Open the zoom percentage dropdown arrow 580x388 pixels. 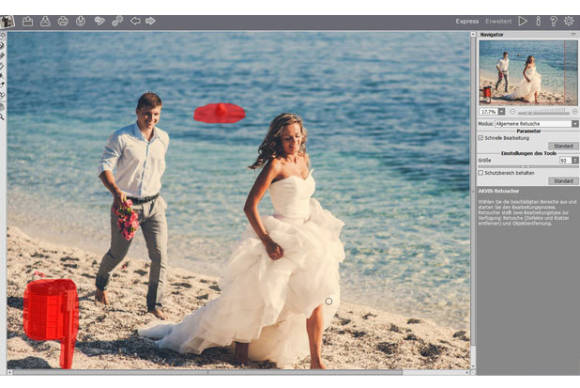pos(502,111)
